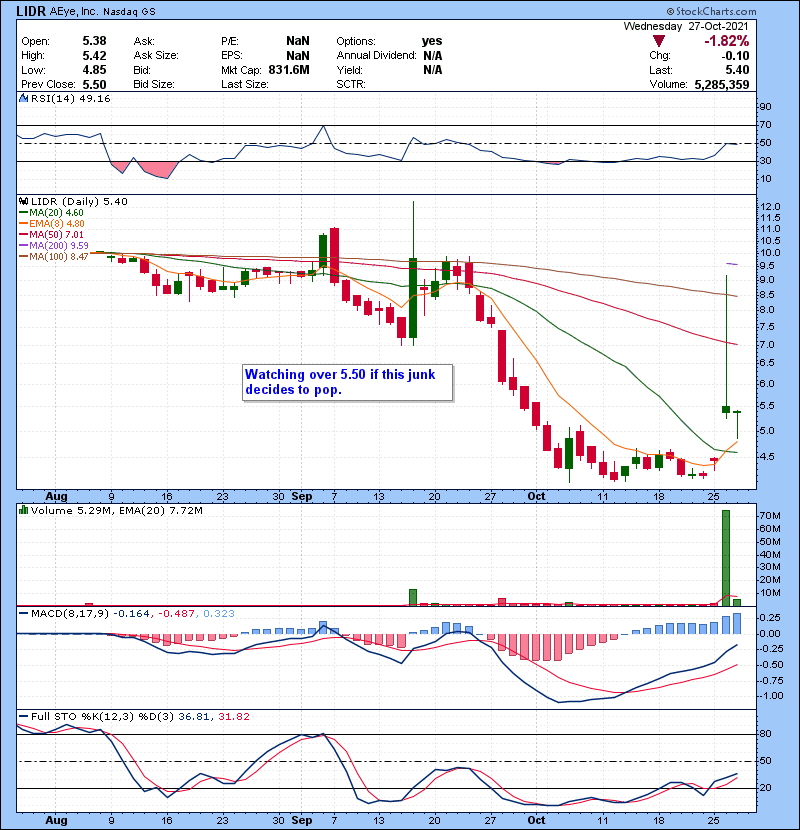The width and height of the screenshot is (800, 830).
Task: Click the red down-triangle next to -1.82%
Action: pyautogui.click(x=659, y=41)
